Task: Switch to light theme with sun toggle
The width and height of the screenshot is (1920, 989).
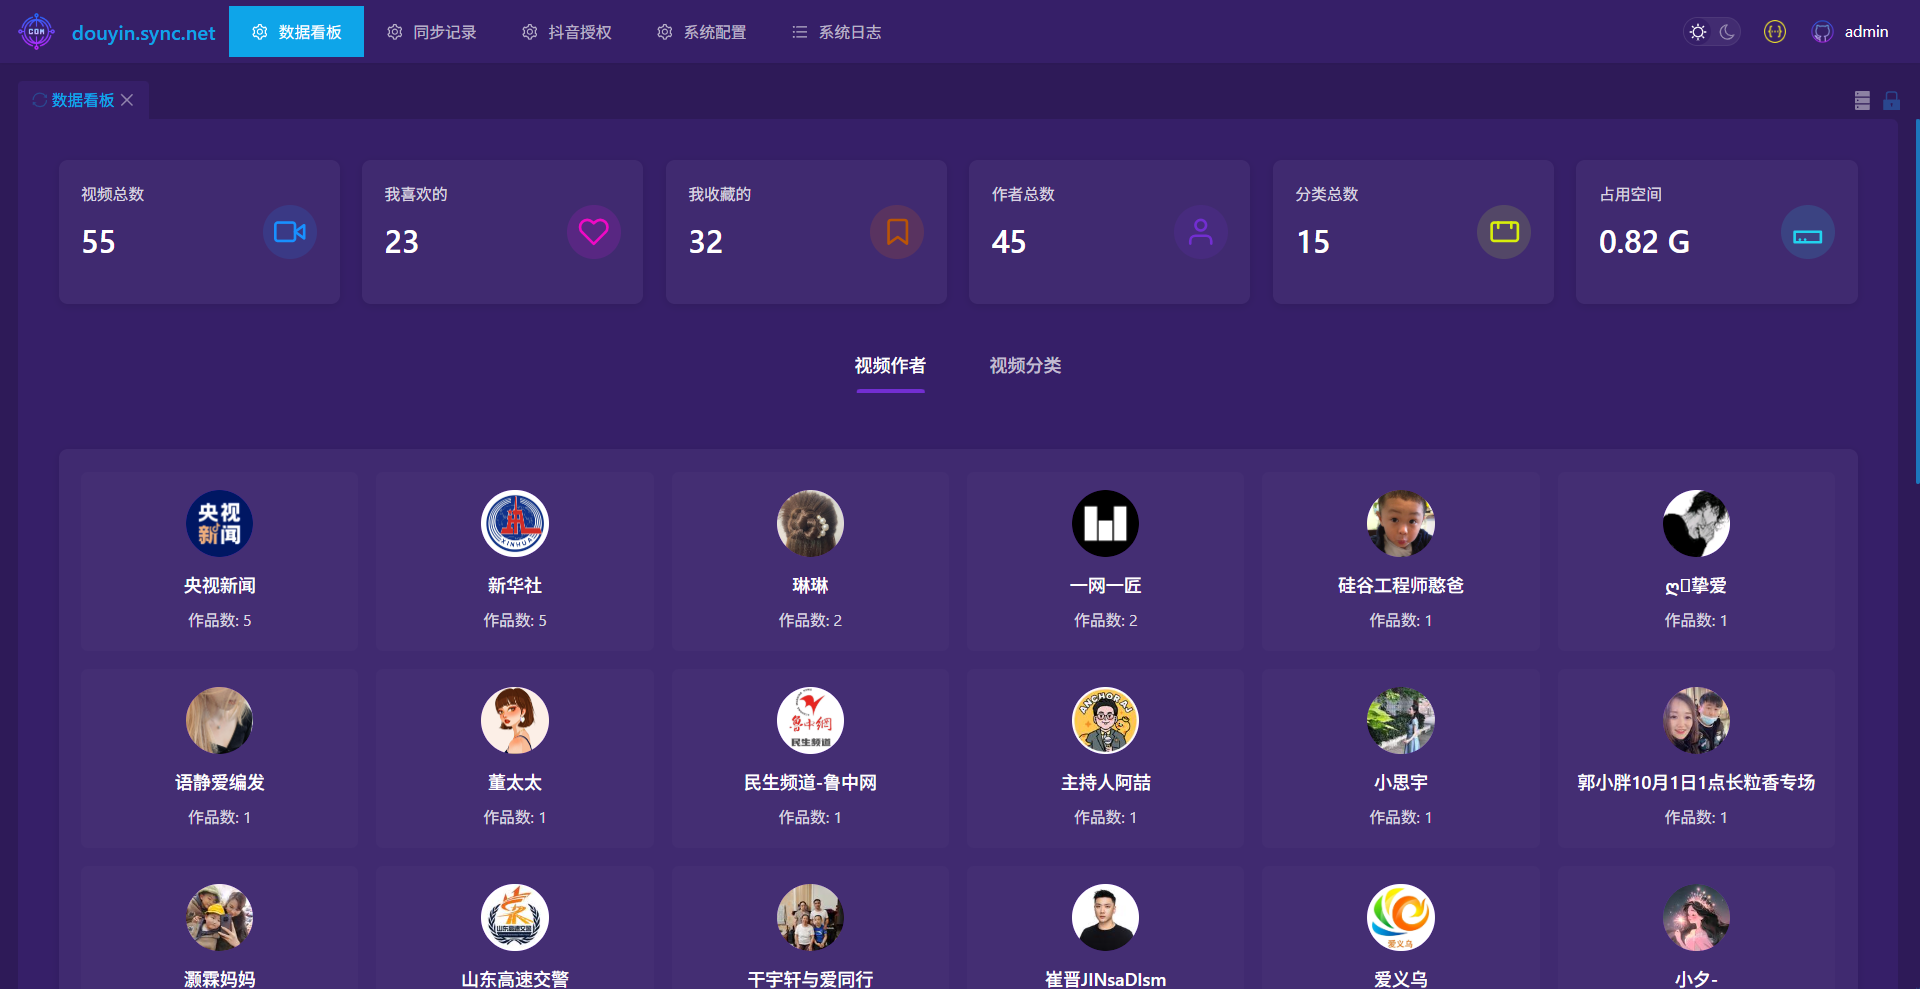Action: 1698,32
